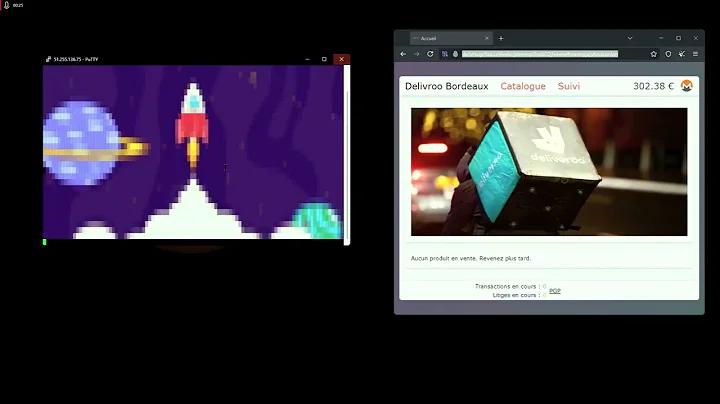Reload the page with the refresh icon
The image size is (720, 404).
pos(430,54)
